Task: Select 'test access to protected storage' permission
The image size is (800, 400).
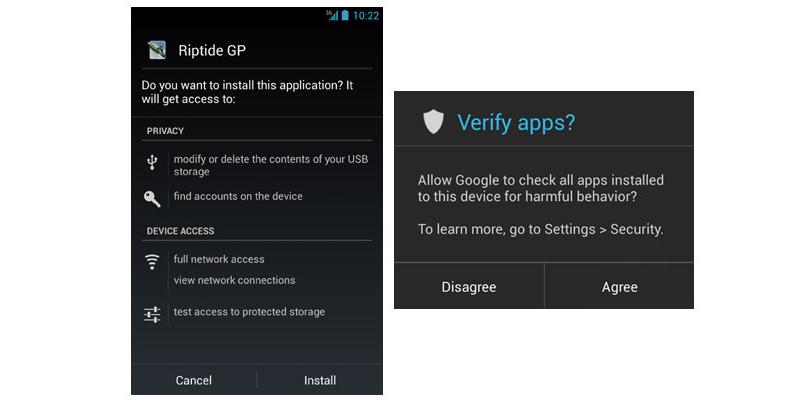Action: point(249,312)
